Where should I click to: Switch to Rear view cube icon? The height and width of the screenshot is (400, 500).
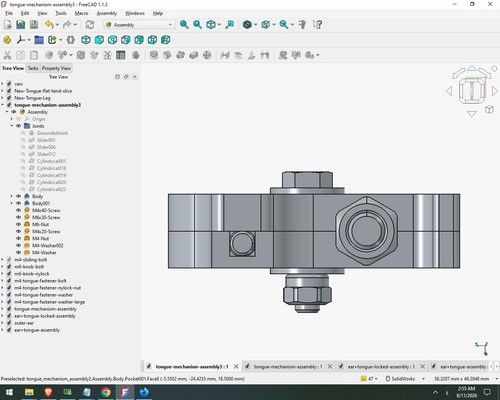click(139, 40)
